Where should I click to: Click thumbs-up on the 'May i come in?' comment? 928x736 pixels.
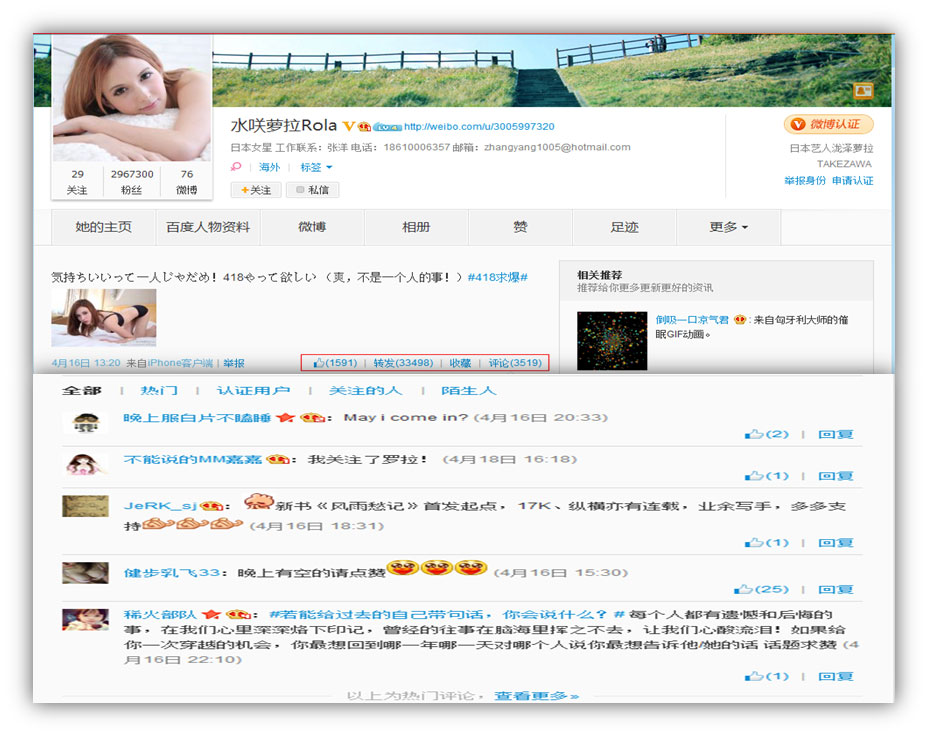[x=767, y=434]
